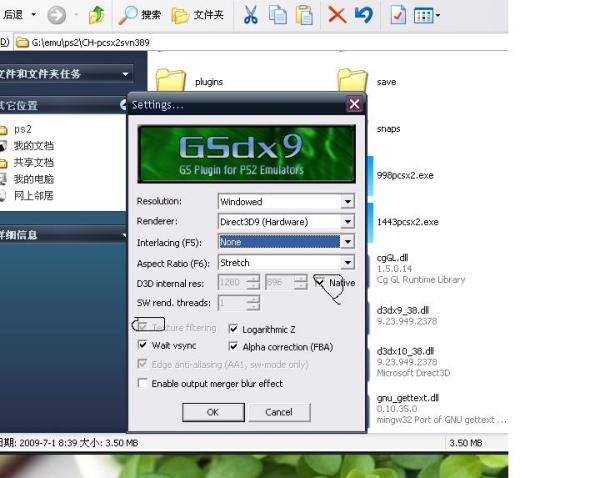Click the Cancel button
This screenshot has height=478, width=600.
279,412
